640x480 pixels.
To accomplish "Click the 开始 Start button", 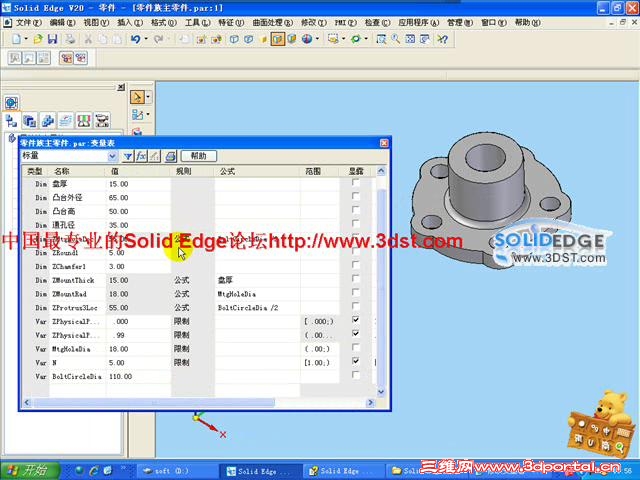I will (x=29, y=471).
